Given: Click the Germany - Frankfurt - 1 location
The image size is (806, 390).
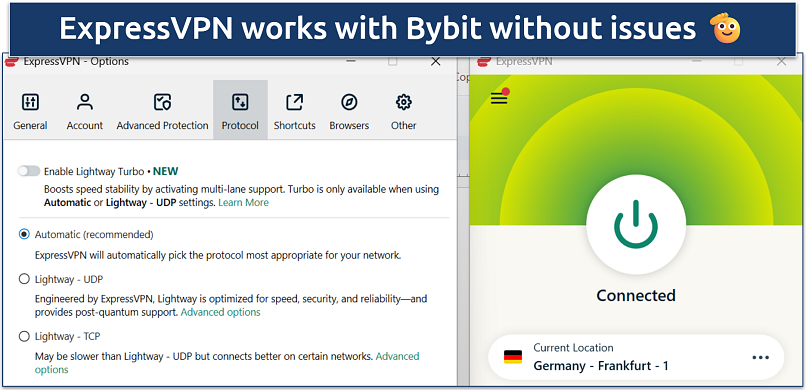Looking at the screenshot, I should [x=601, y=366].
